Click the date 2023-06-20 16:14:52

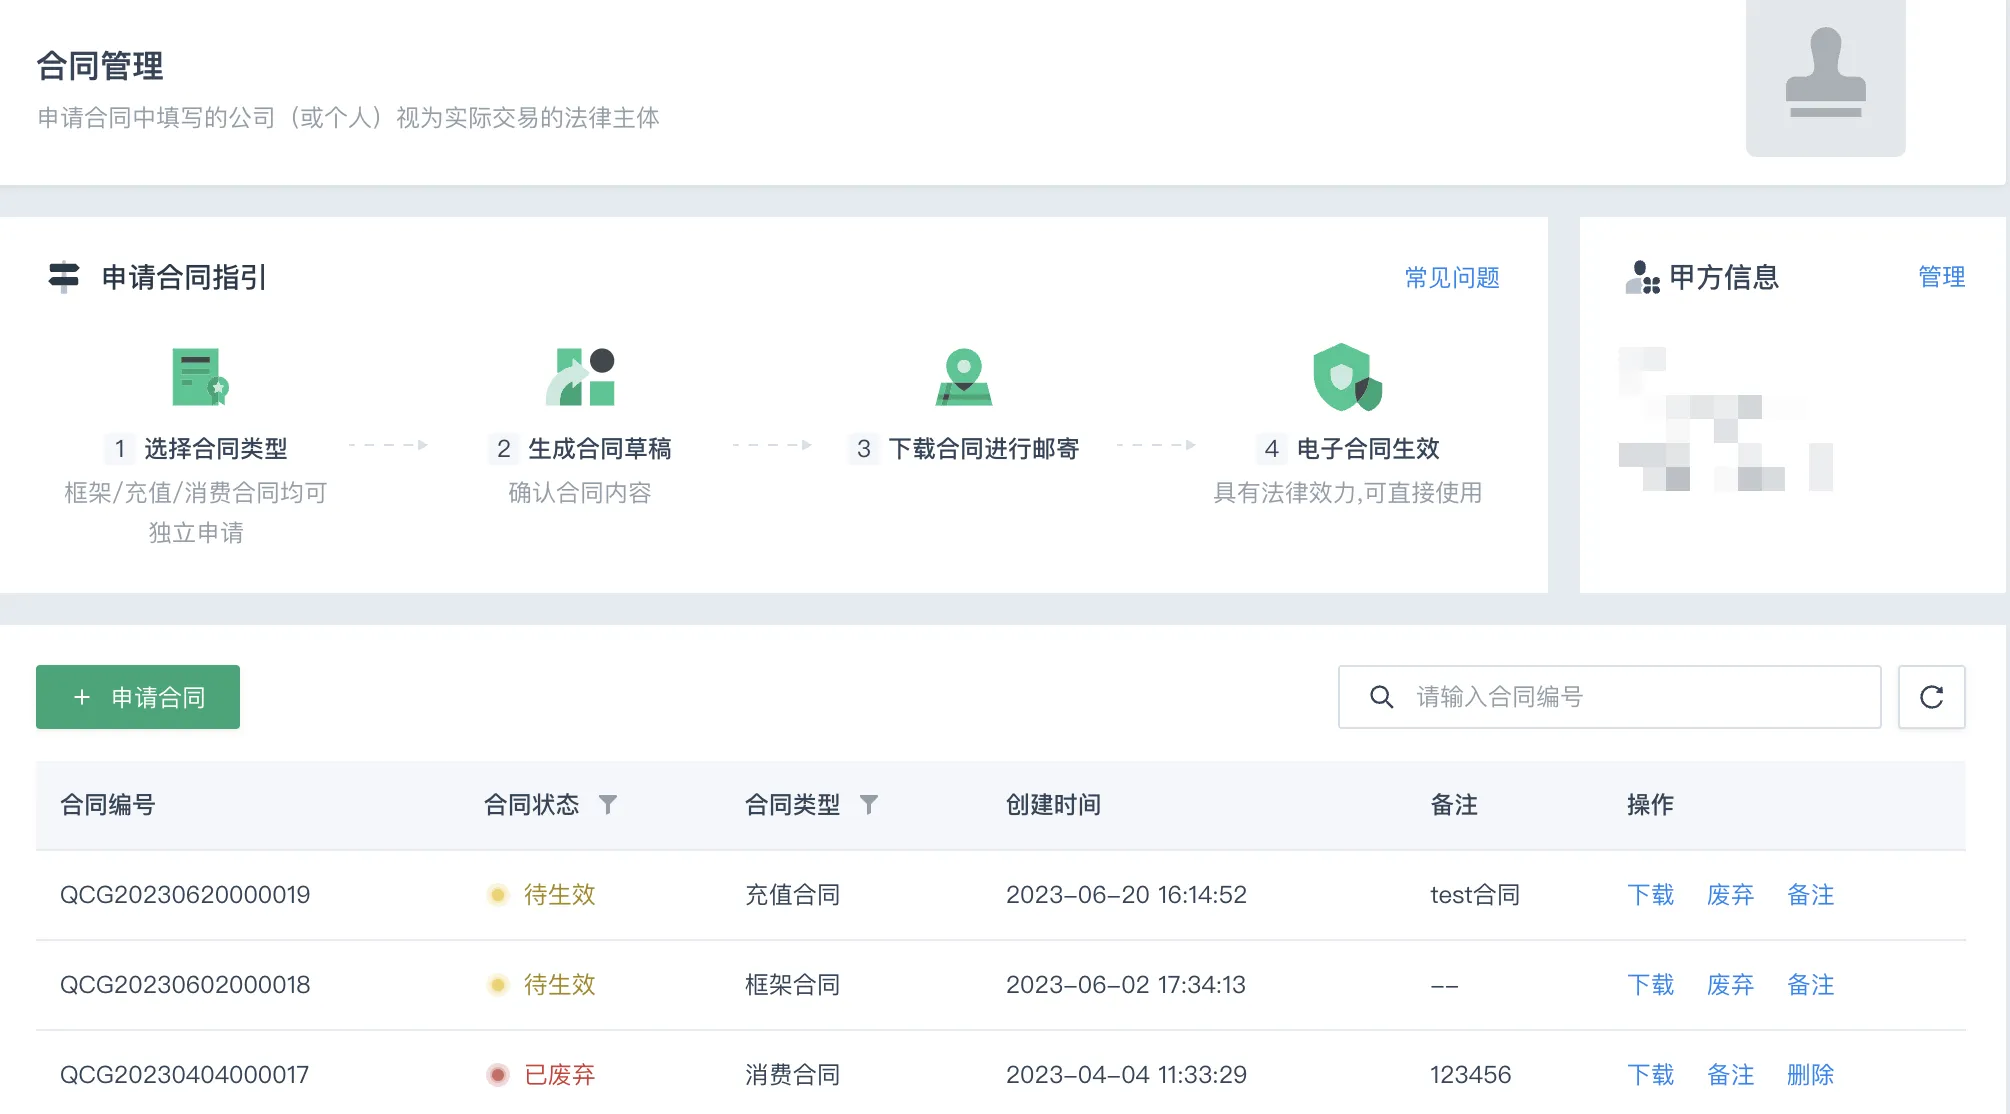click(x=1126, y=894)
